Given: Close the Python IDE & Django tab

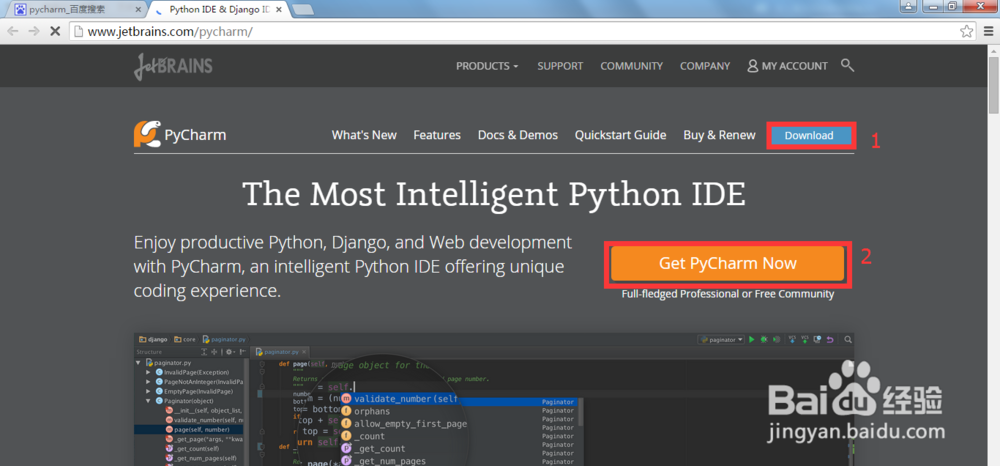Looking at the screenshot, I should tap(279, 10).
